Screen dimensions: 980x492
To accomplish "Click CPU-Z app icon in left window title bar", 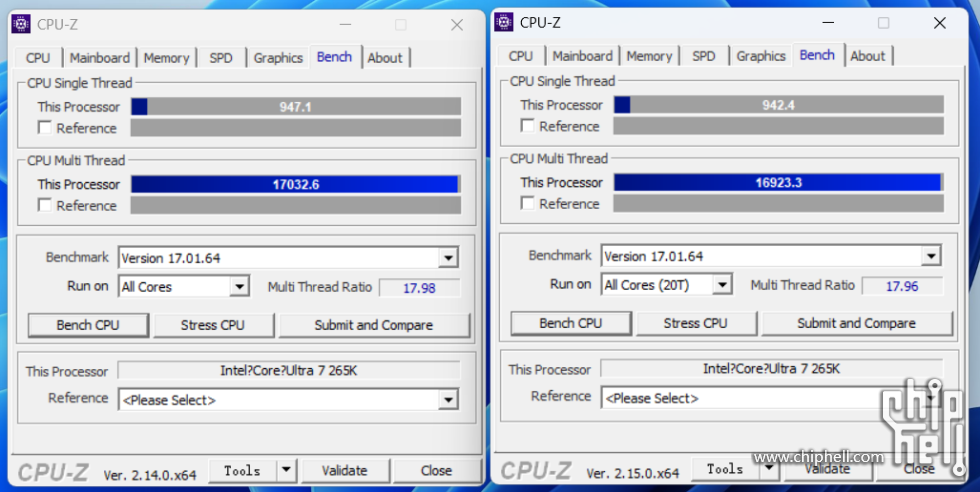I will tap(21, 24).
